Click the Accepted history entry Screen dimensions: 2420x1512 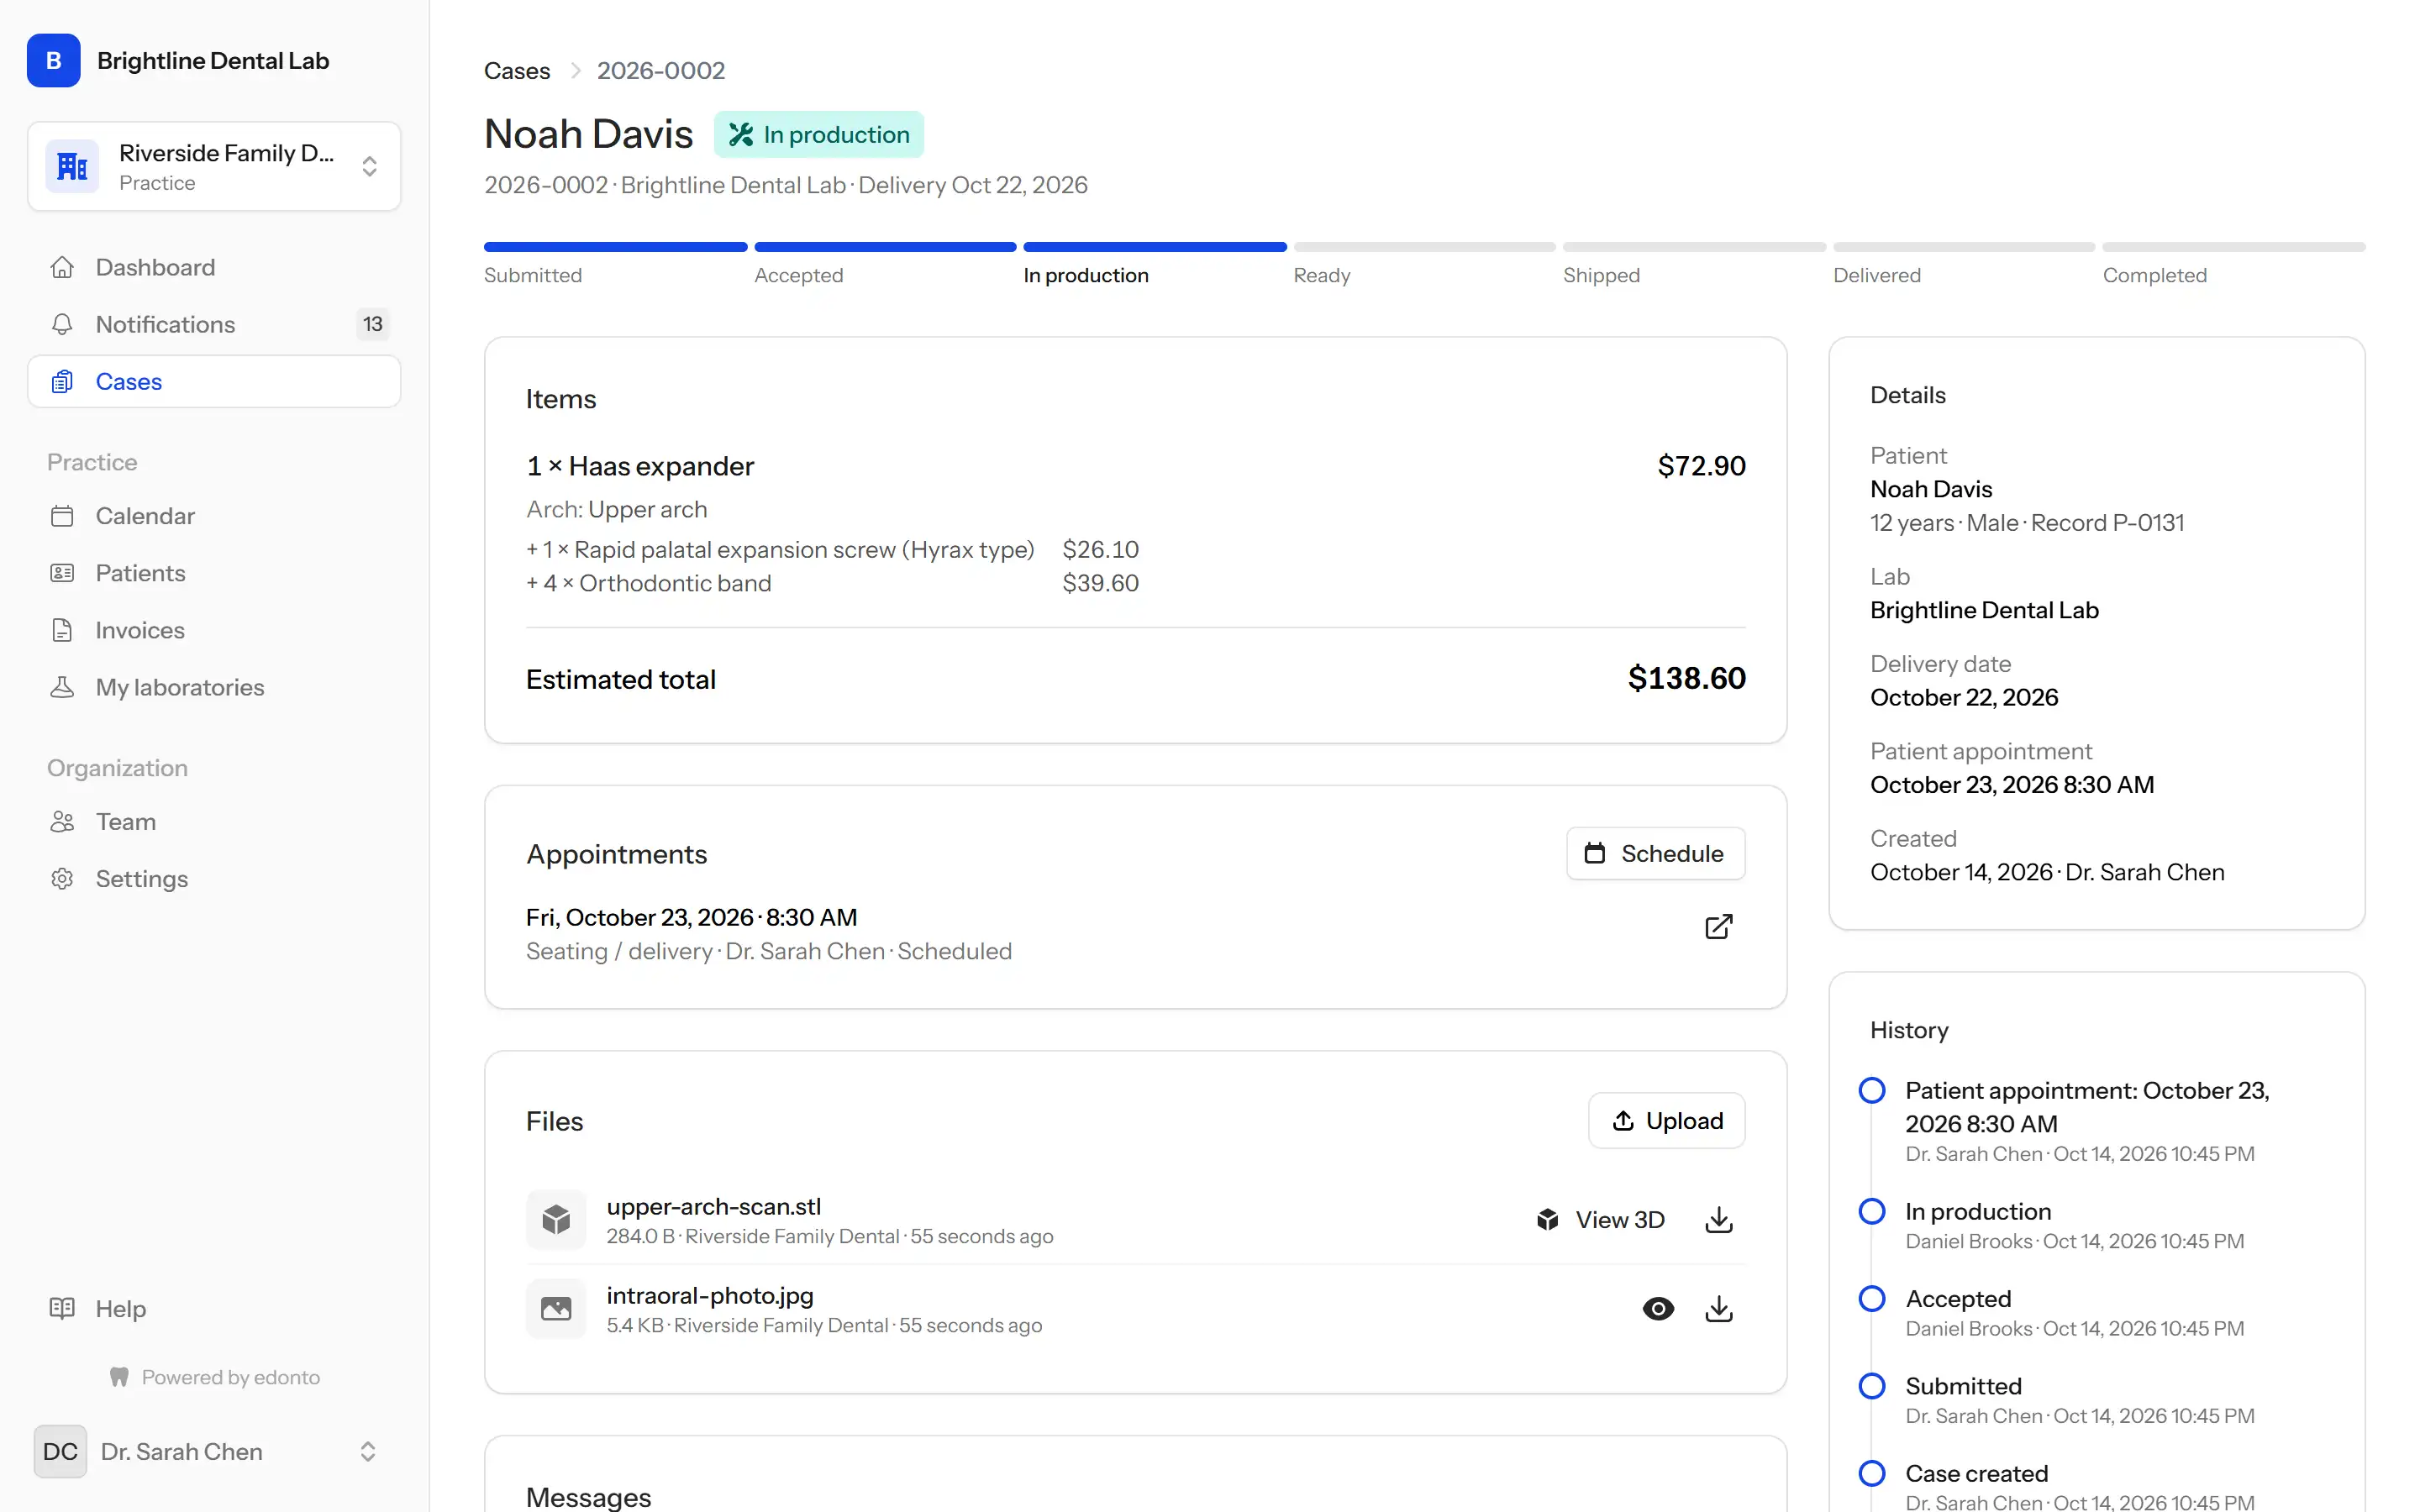pyautogui.click(x=1957, y=1299)
